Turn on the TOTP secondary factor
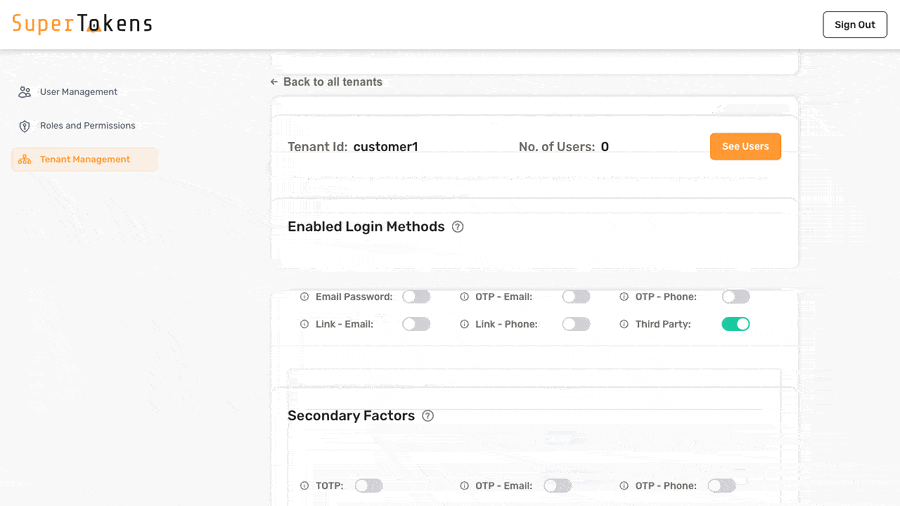This screenshot has height=506, width=900. click(x=368, y=486)
